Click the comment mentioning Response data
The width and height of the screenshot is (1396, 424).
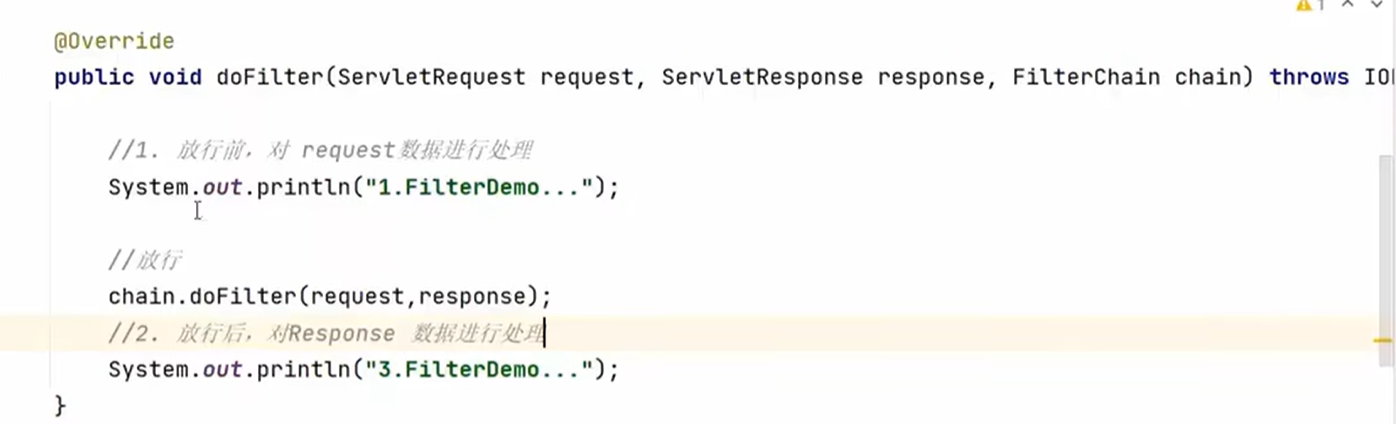click(330, 334)
